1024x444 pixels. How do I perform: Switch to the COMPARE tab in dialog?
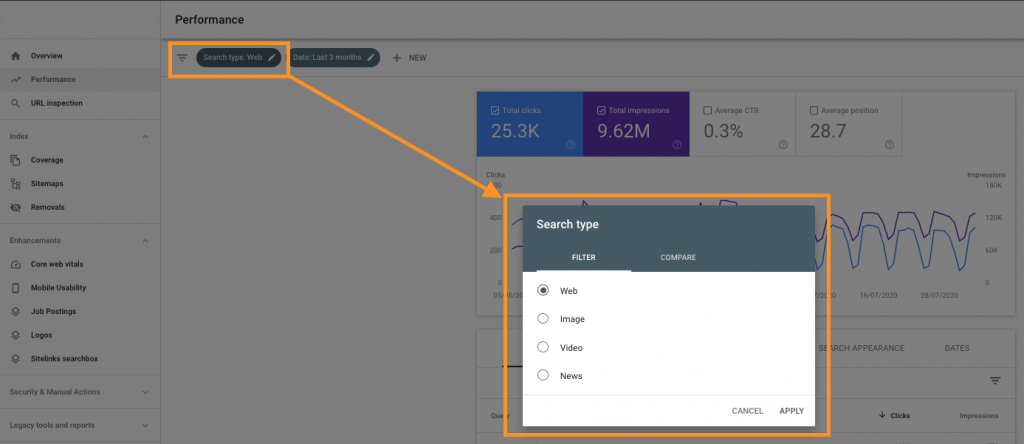[678, 257]
